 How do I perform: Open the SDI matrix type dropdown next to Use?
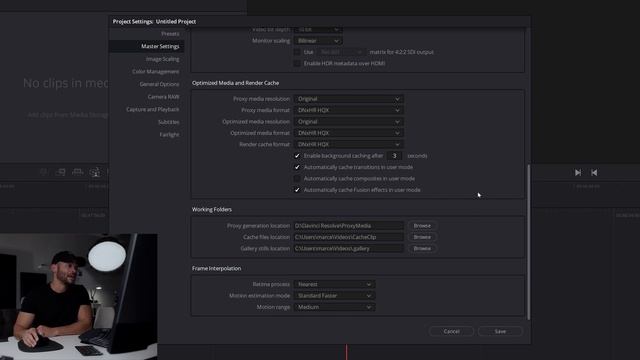click(x=341, y=52)
